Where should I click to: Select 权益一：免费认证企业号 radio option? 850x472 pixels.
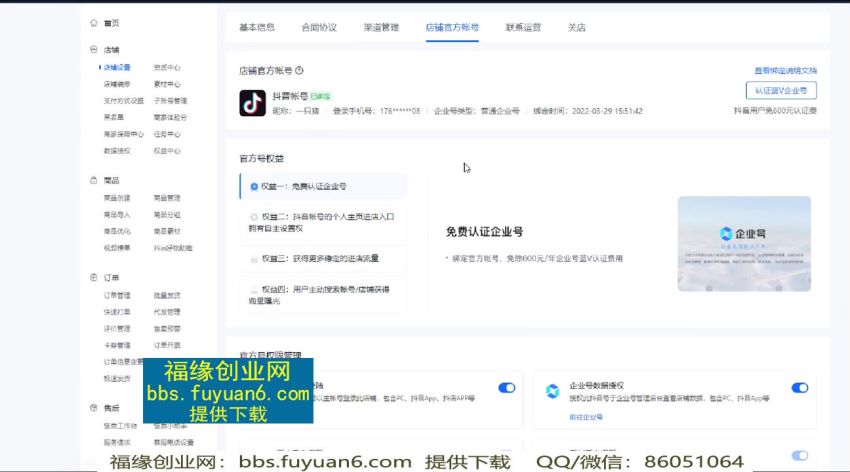tap(323, 186)
